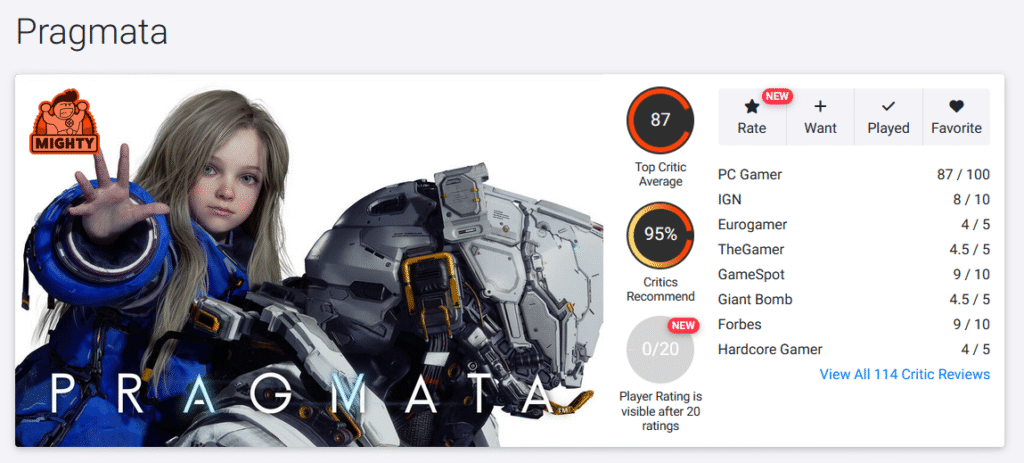Image resolution: width=1024 pixels, height=463 pixels.
Task: Open the 87 Top Critic Average circle
Action: (660, 120)
